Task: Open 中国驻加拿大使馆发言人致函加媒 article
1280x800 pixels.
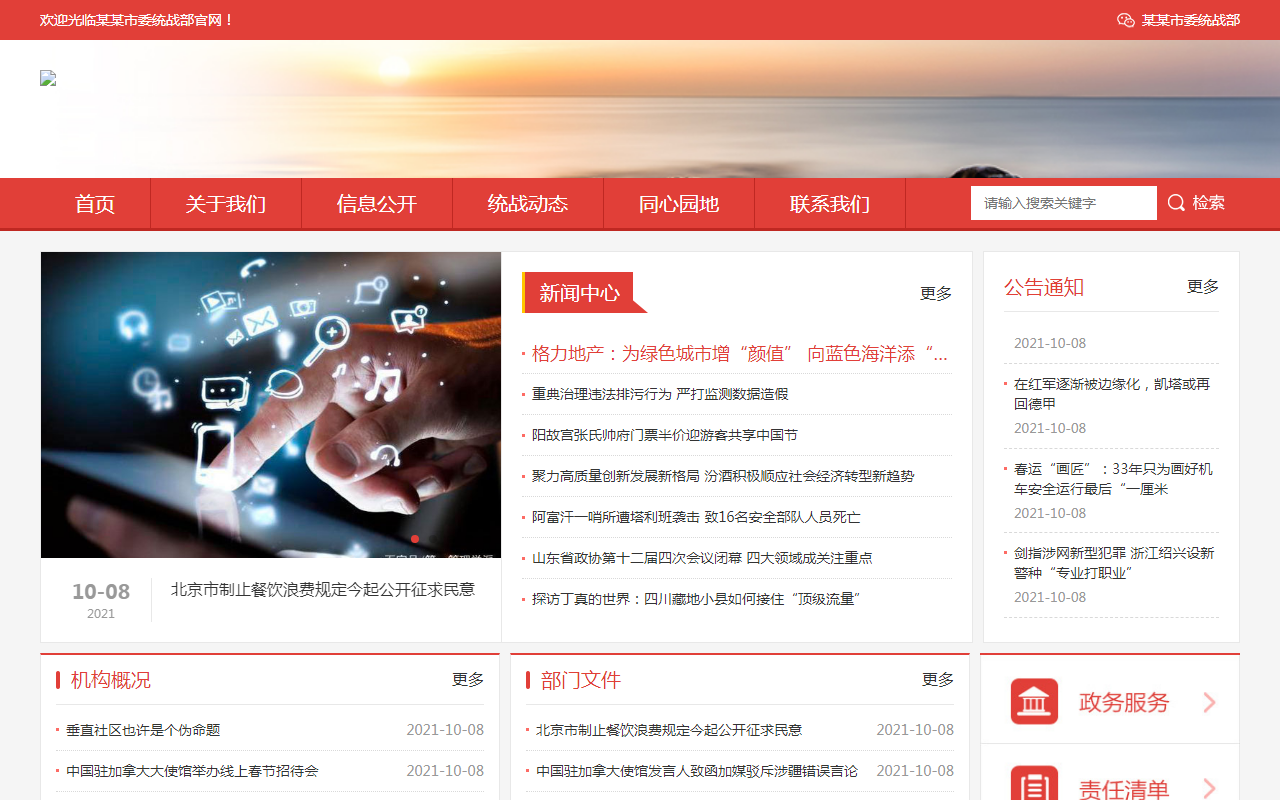Action: coord(697,771)
